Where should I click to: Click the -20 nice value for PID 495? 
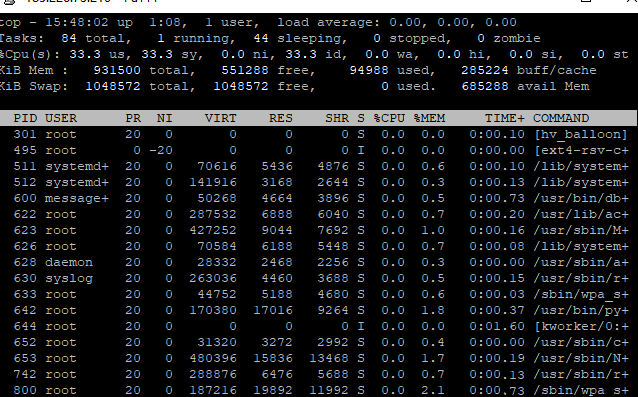161,151
